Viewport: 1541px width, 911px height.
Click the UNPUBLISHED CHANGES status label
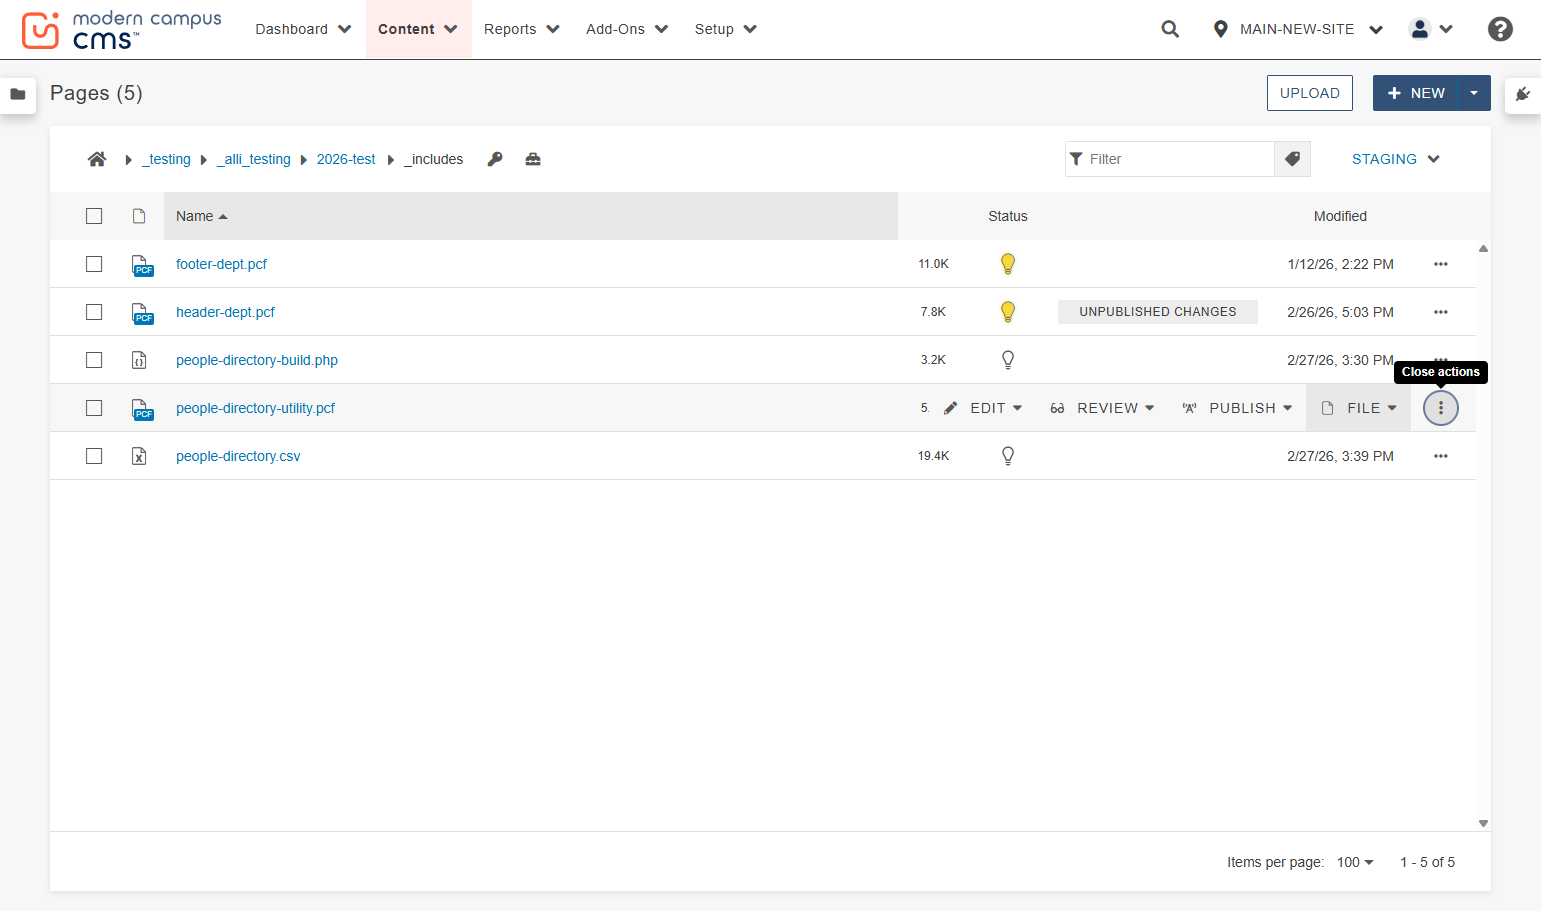click(x=1158, y=312)
